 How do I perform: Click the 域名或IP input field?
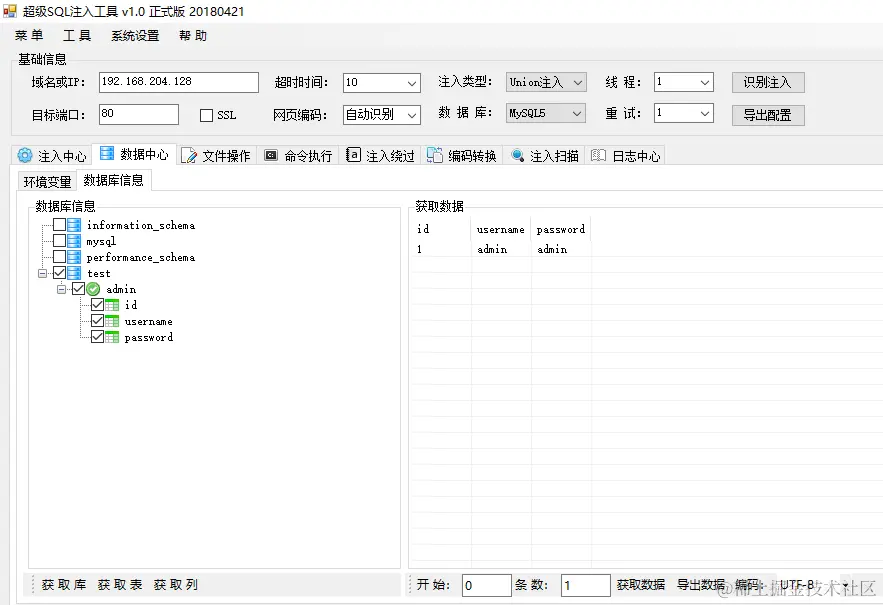tap(179, 82)
